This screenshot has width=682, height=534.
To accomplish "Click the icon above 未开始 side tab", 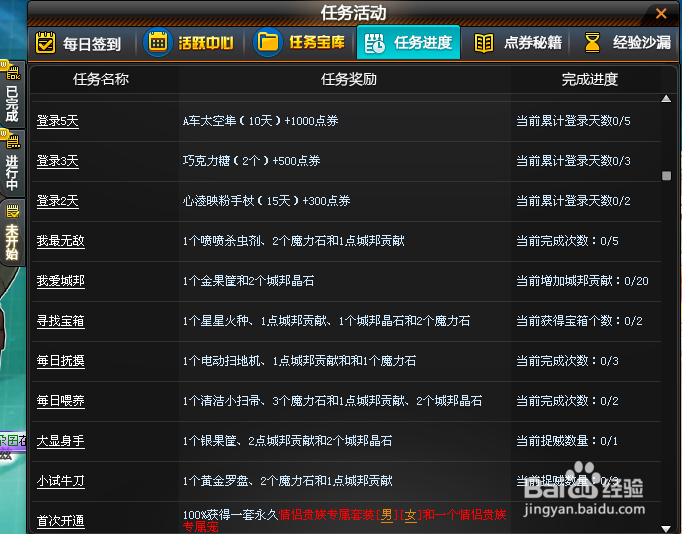I will click(x=12, y=211).
